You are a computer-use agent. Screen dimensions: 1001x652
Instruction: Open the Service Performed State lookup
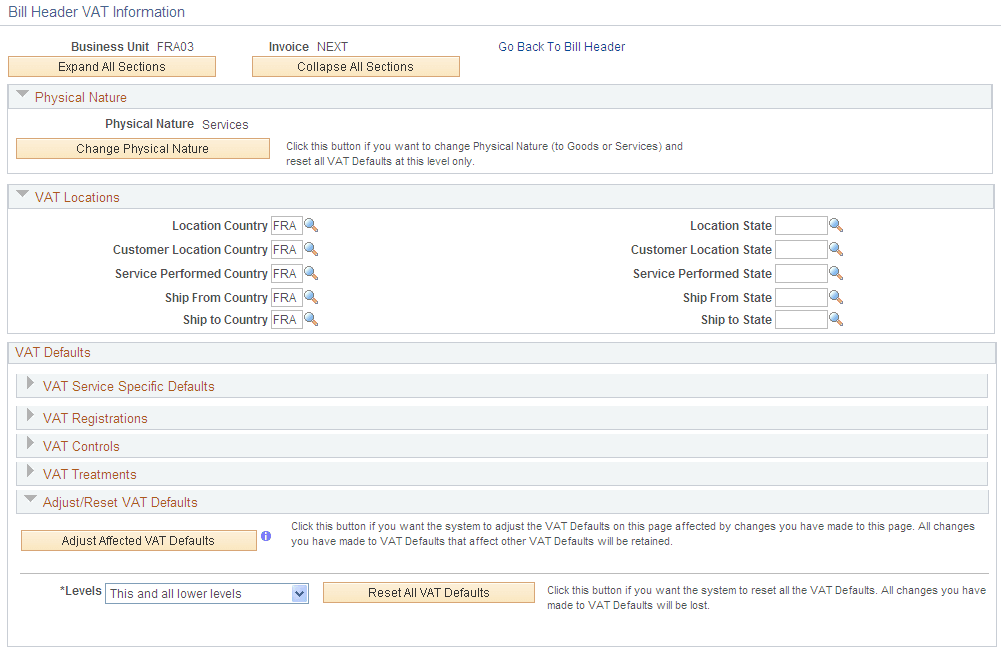point(836,273)
